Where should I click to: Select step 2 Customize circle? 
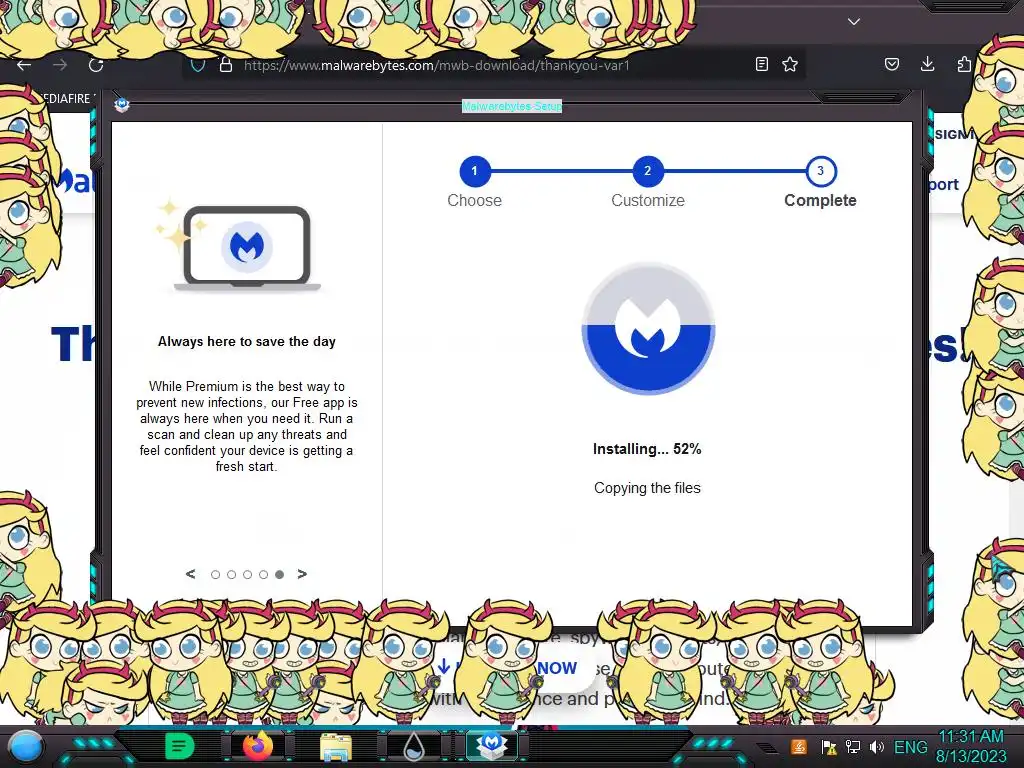pos(648,171)
